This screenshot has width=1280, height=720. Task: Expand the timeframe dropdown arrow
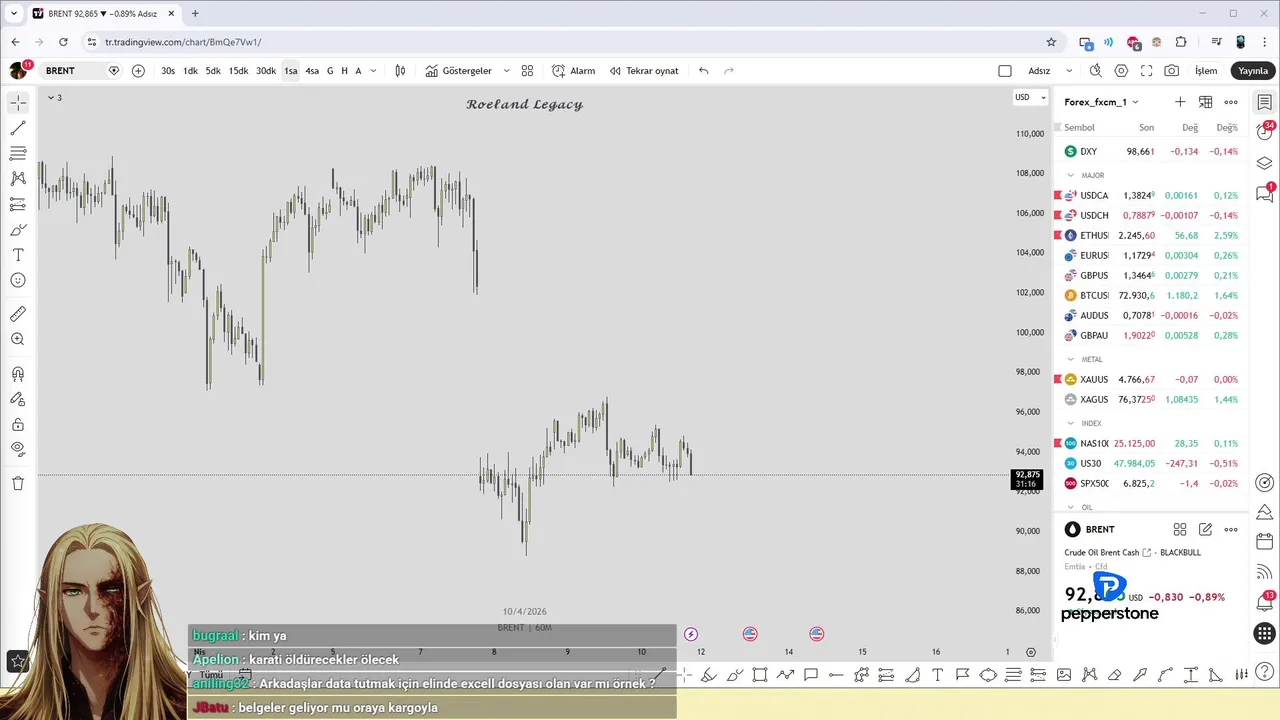[x=373, y=71]
